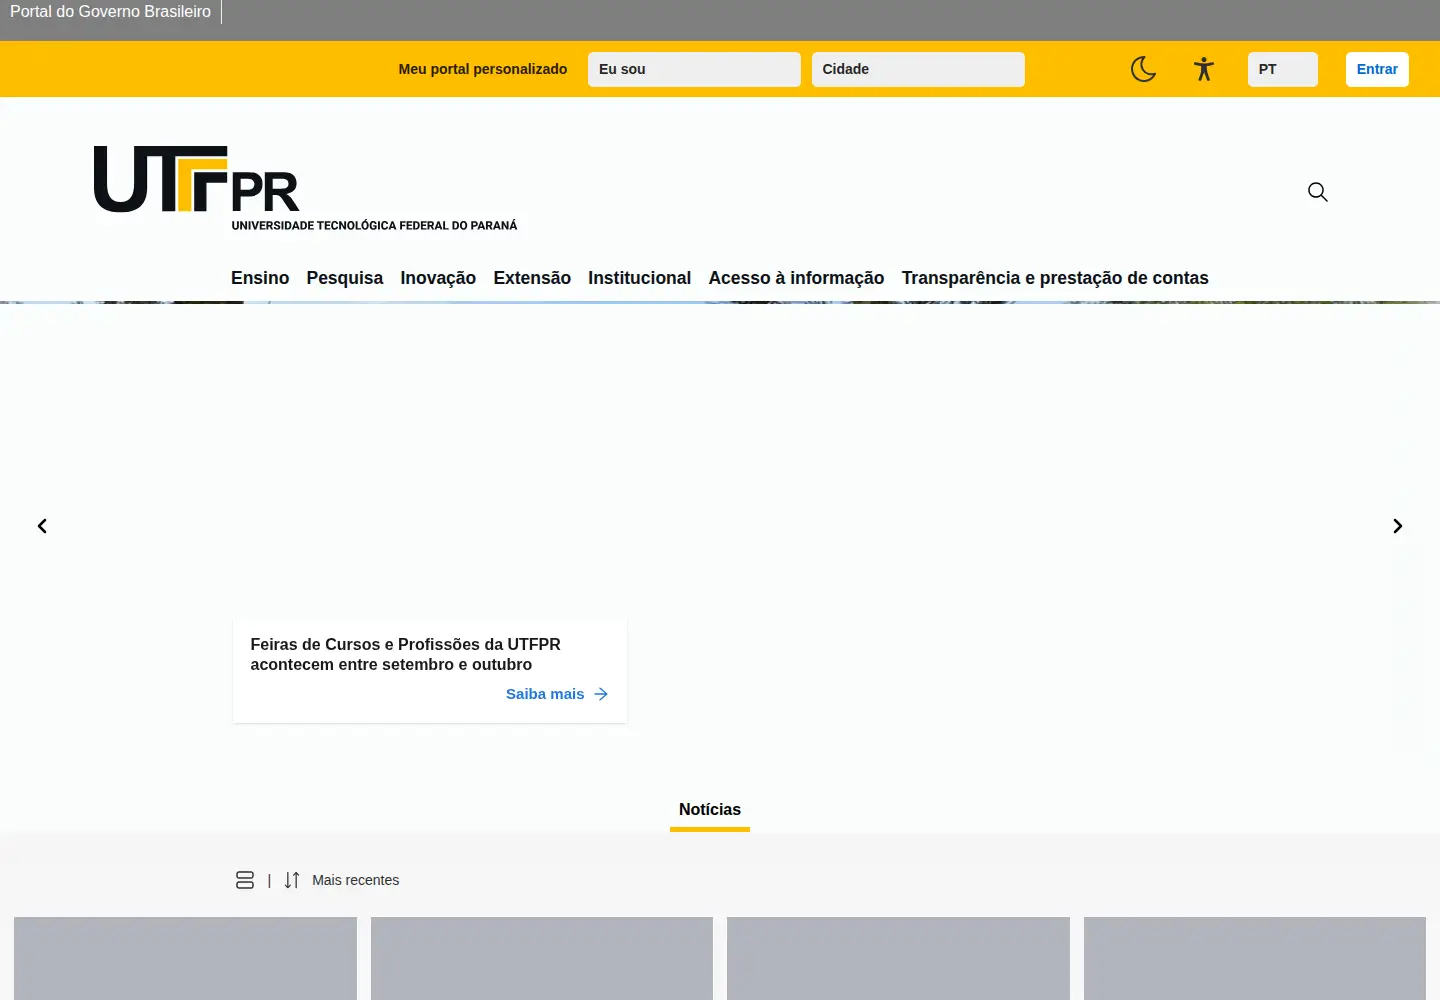Click 'Meu portal personalizado' label
1440x1000 pixels.
pos(483,69)
